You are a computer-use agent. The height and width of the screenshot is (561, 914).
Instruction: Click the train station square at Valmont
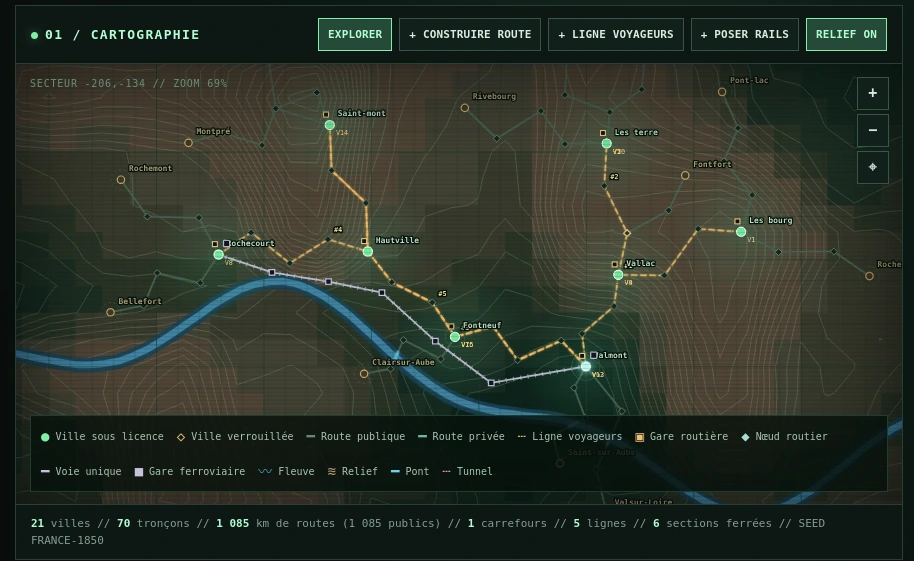(x=593, y=355)
